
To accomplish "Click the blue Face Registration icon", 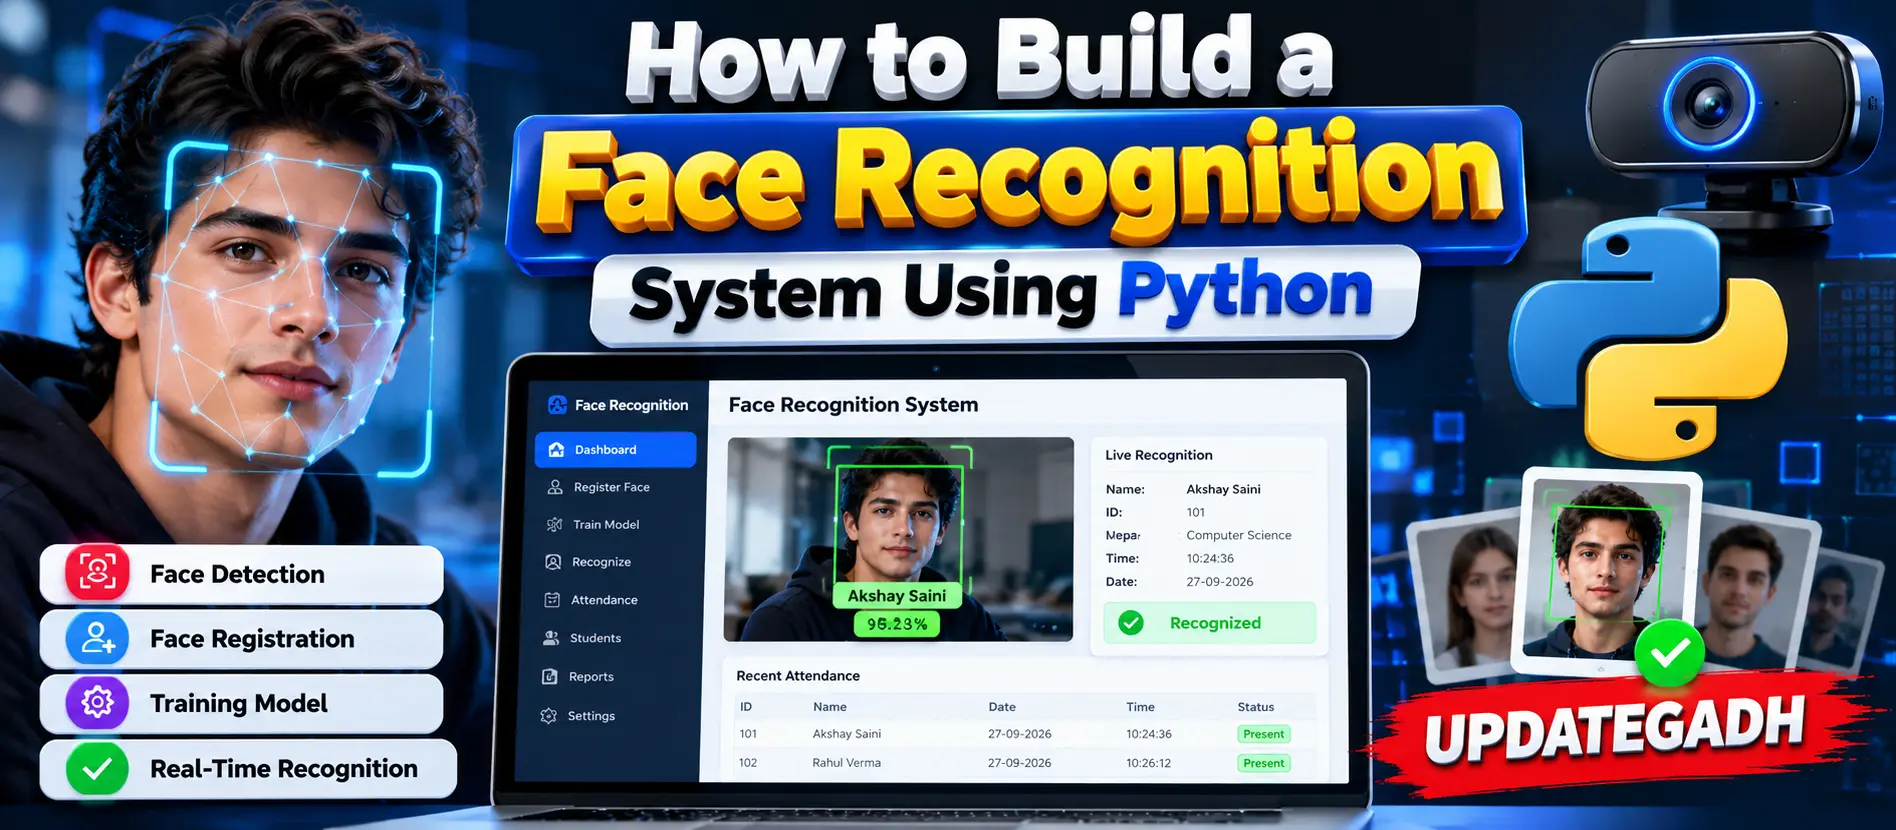I will [x=97, y=638].
